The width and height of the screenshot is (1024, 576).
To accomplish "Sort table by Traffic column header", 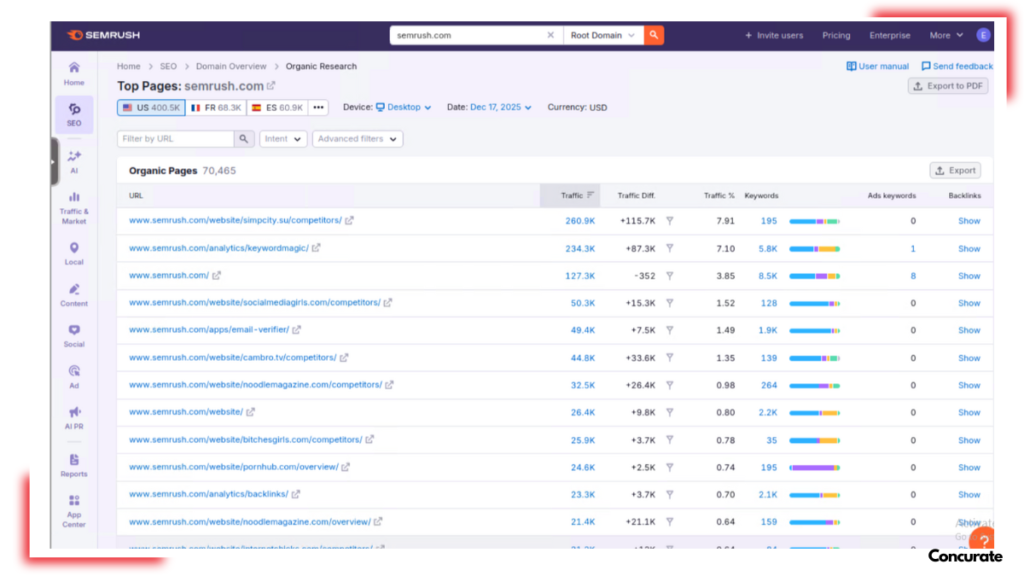I will (x=572, y=195).
